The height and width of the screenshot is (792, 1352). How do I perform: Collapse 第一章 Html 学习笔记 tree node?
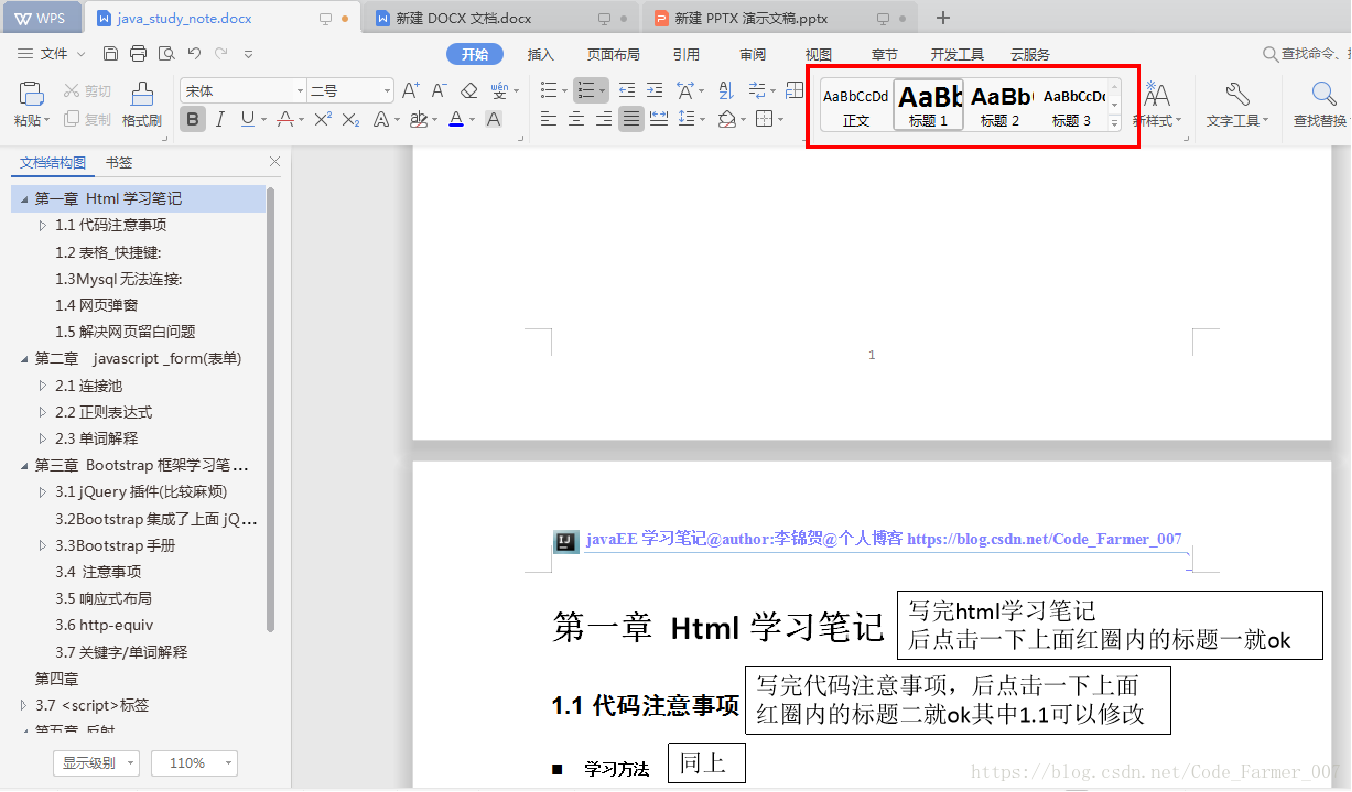coord(24,199)
